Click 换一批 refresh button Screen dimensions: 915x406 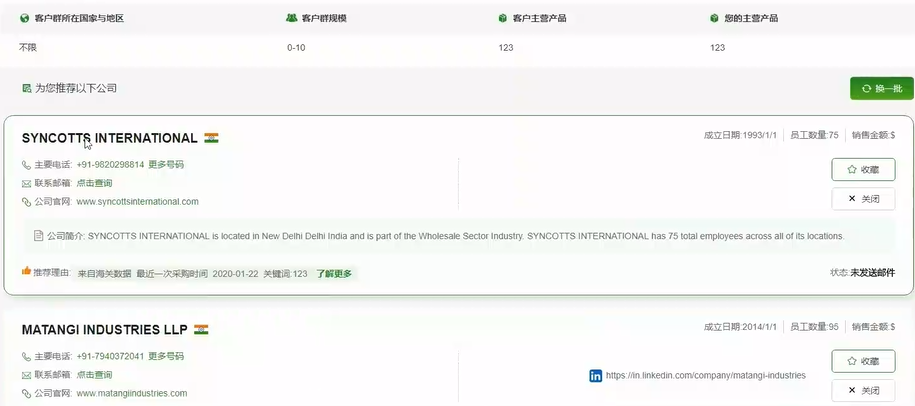[881, 89]
